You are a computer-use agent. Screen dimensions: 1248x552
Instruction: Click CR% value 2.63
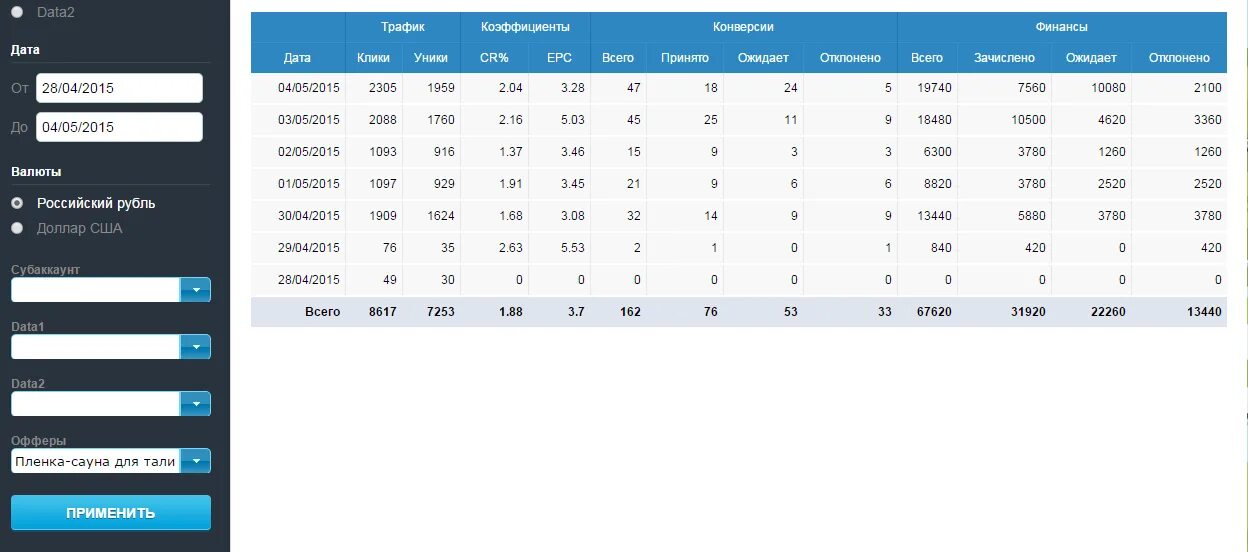pyautogui.click(x=511, y=248)
